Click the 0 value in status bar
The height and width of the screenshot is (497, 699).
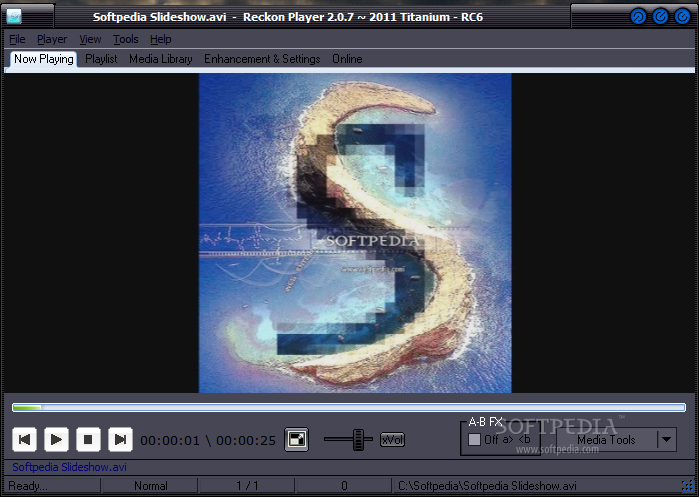point(344,486)
